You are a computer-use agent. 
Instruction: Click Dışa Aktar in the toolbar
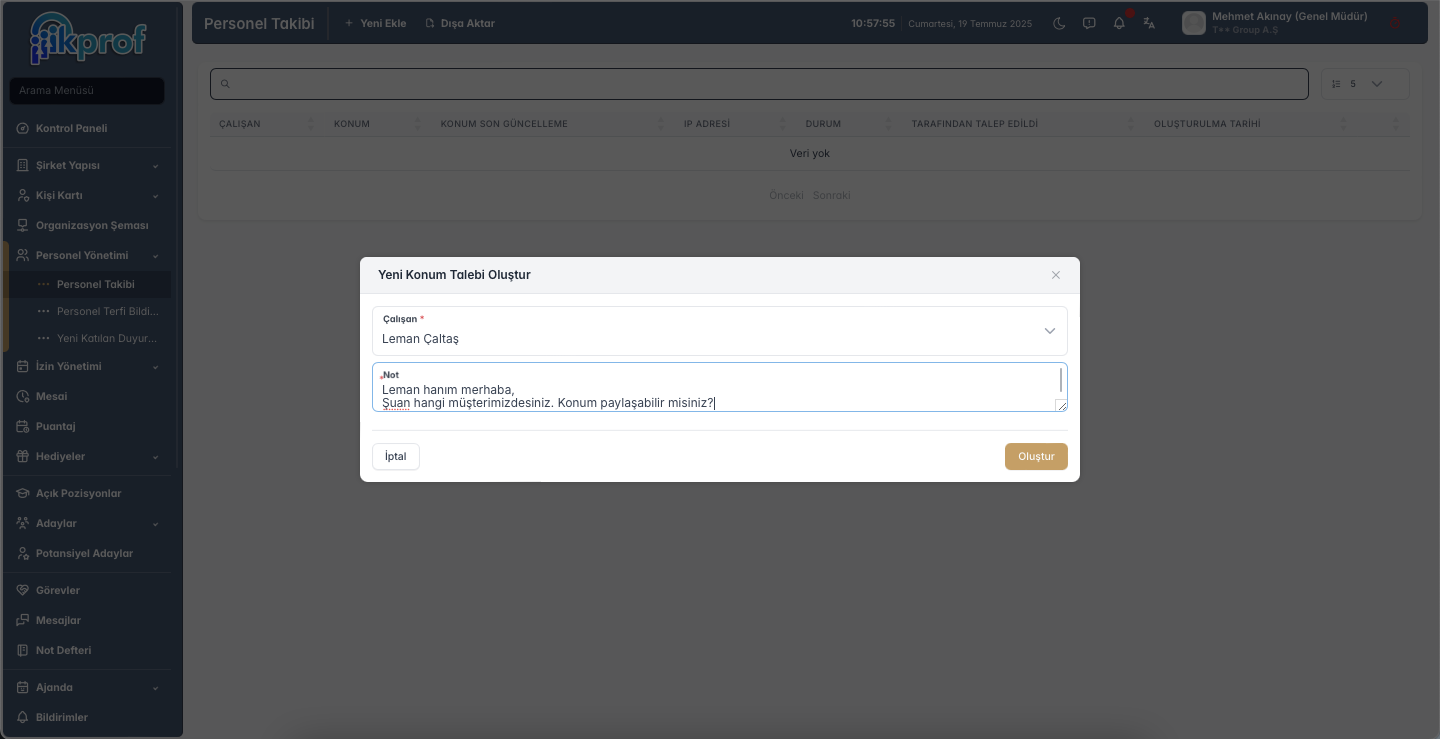click(x=460, y=23)
